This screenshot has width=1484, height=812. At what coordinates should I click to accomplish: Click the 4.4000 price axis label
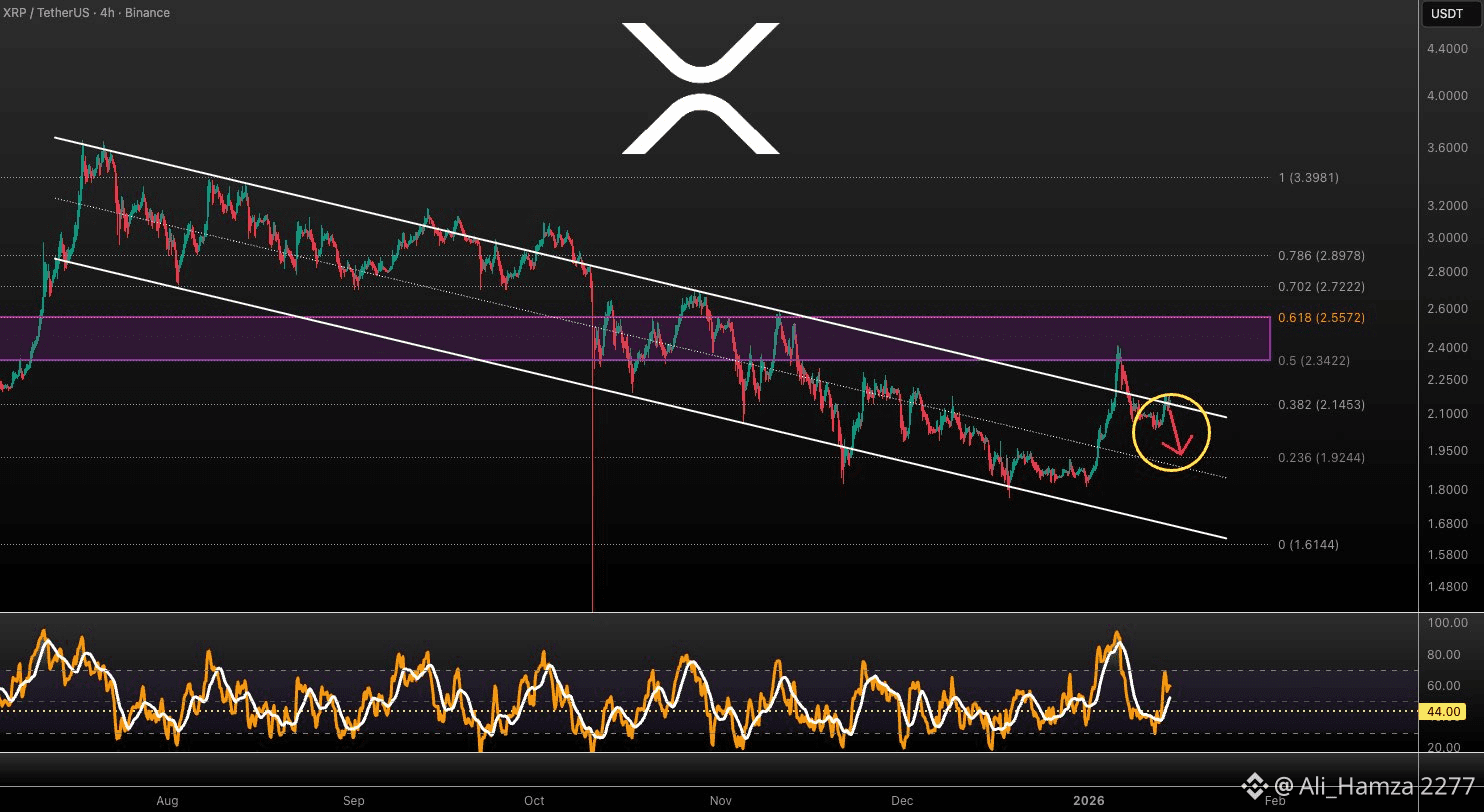coord(1447,49)
